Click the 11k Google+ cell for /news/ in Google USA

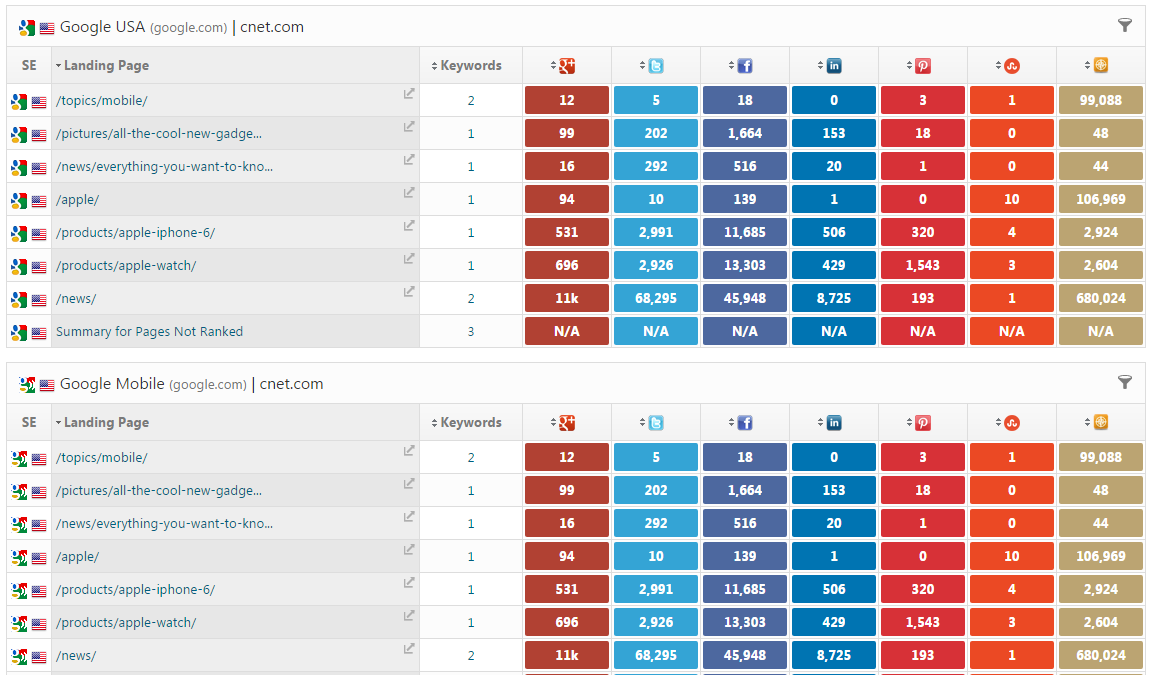pyautogui.click(x=566, y=299)
